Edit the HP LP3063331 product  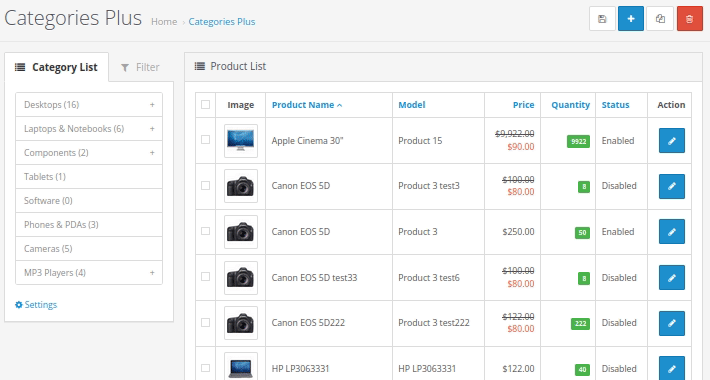pyautogui.click(x=672, y=368)
